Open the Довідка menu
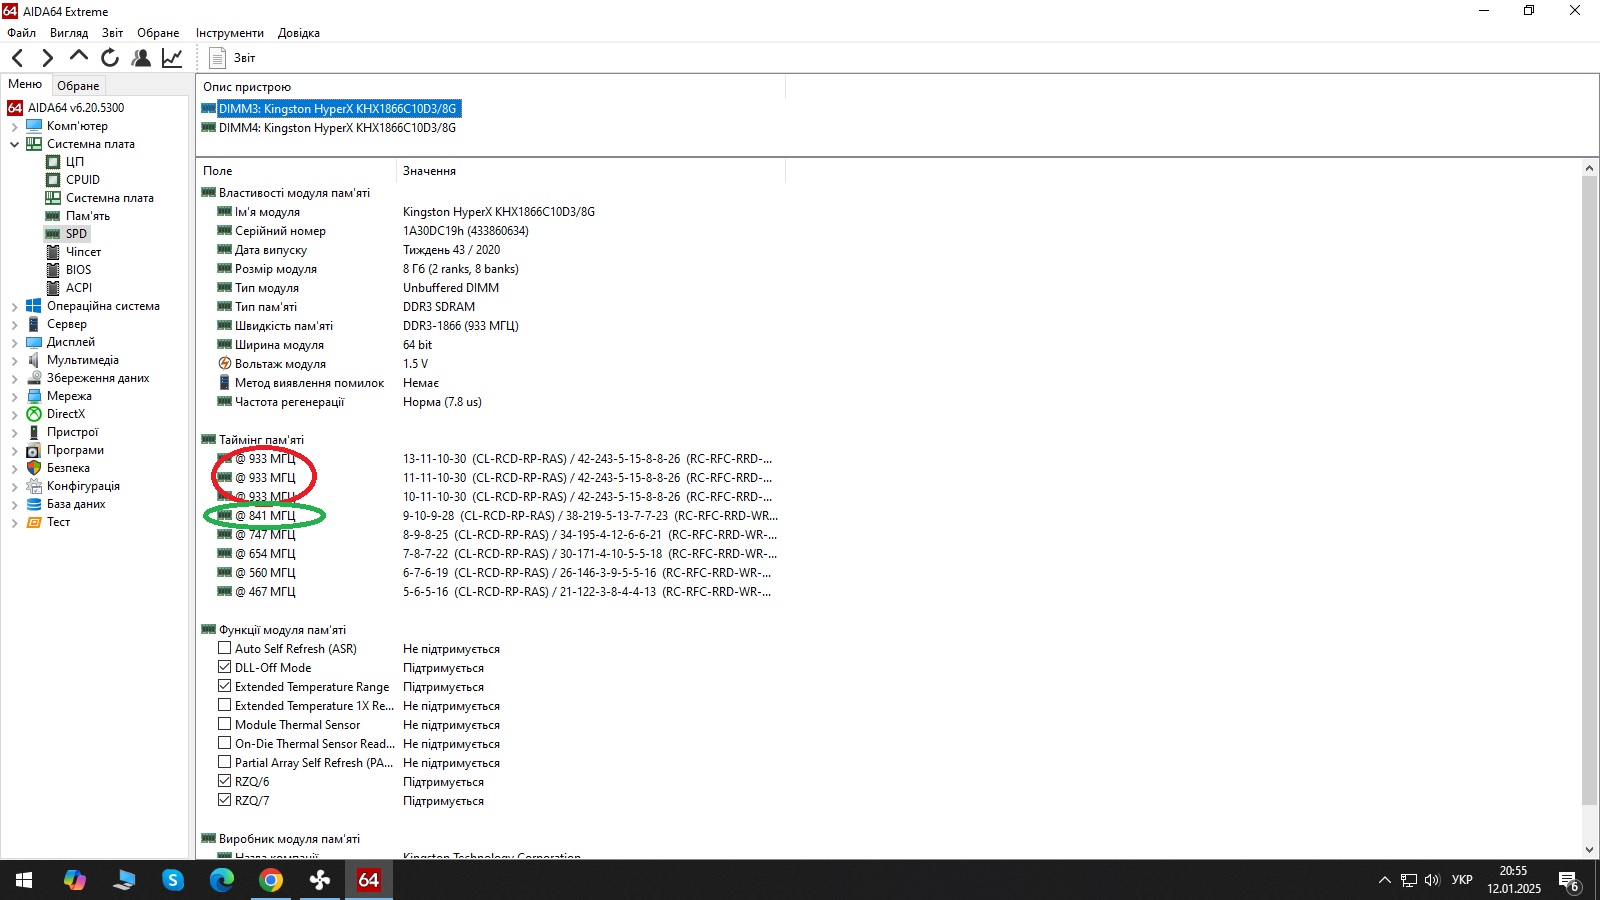The image size is (1600, 900). point(299,33)
